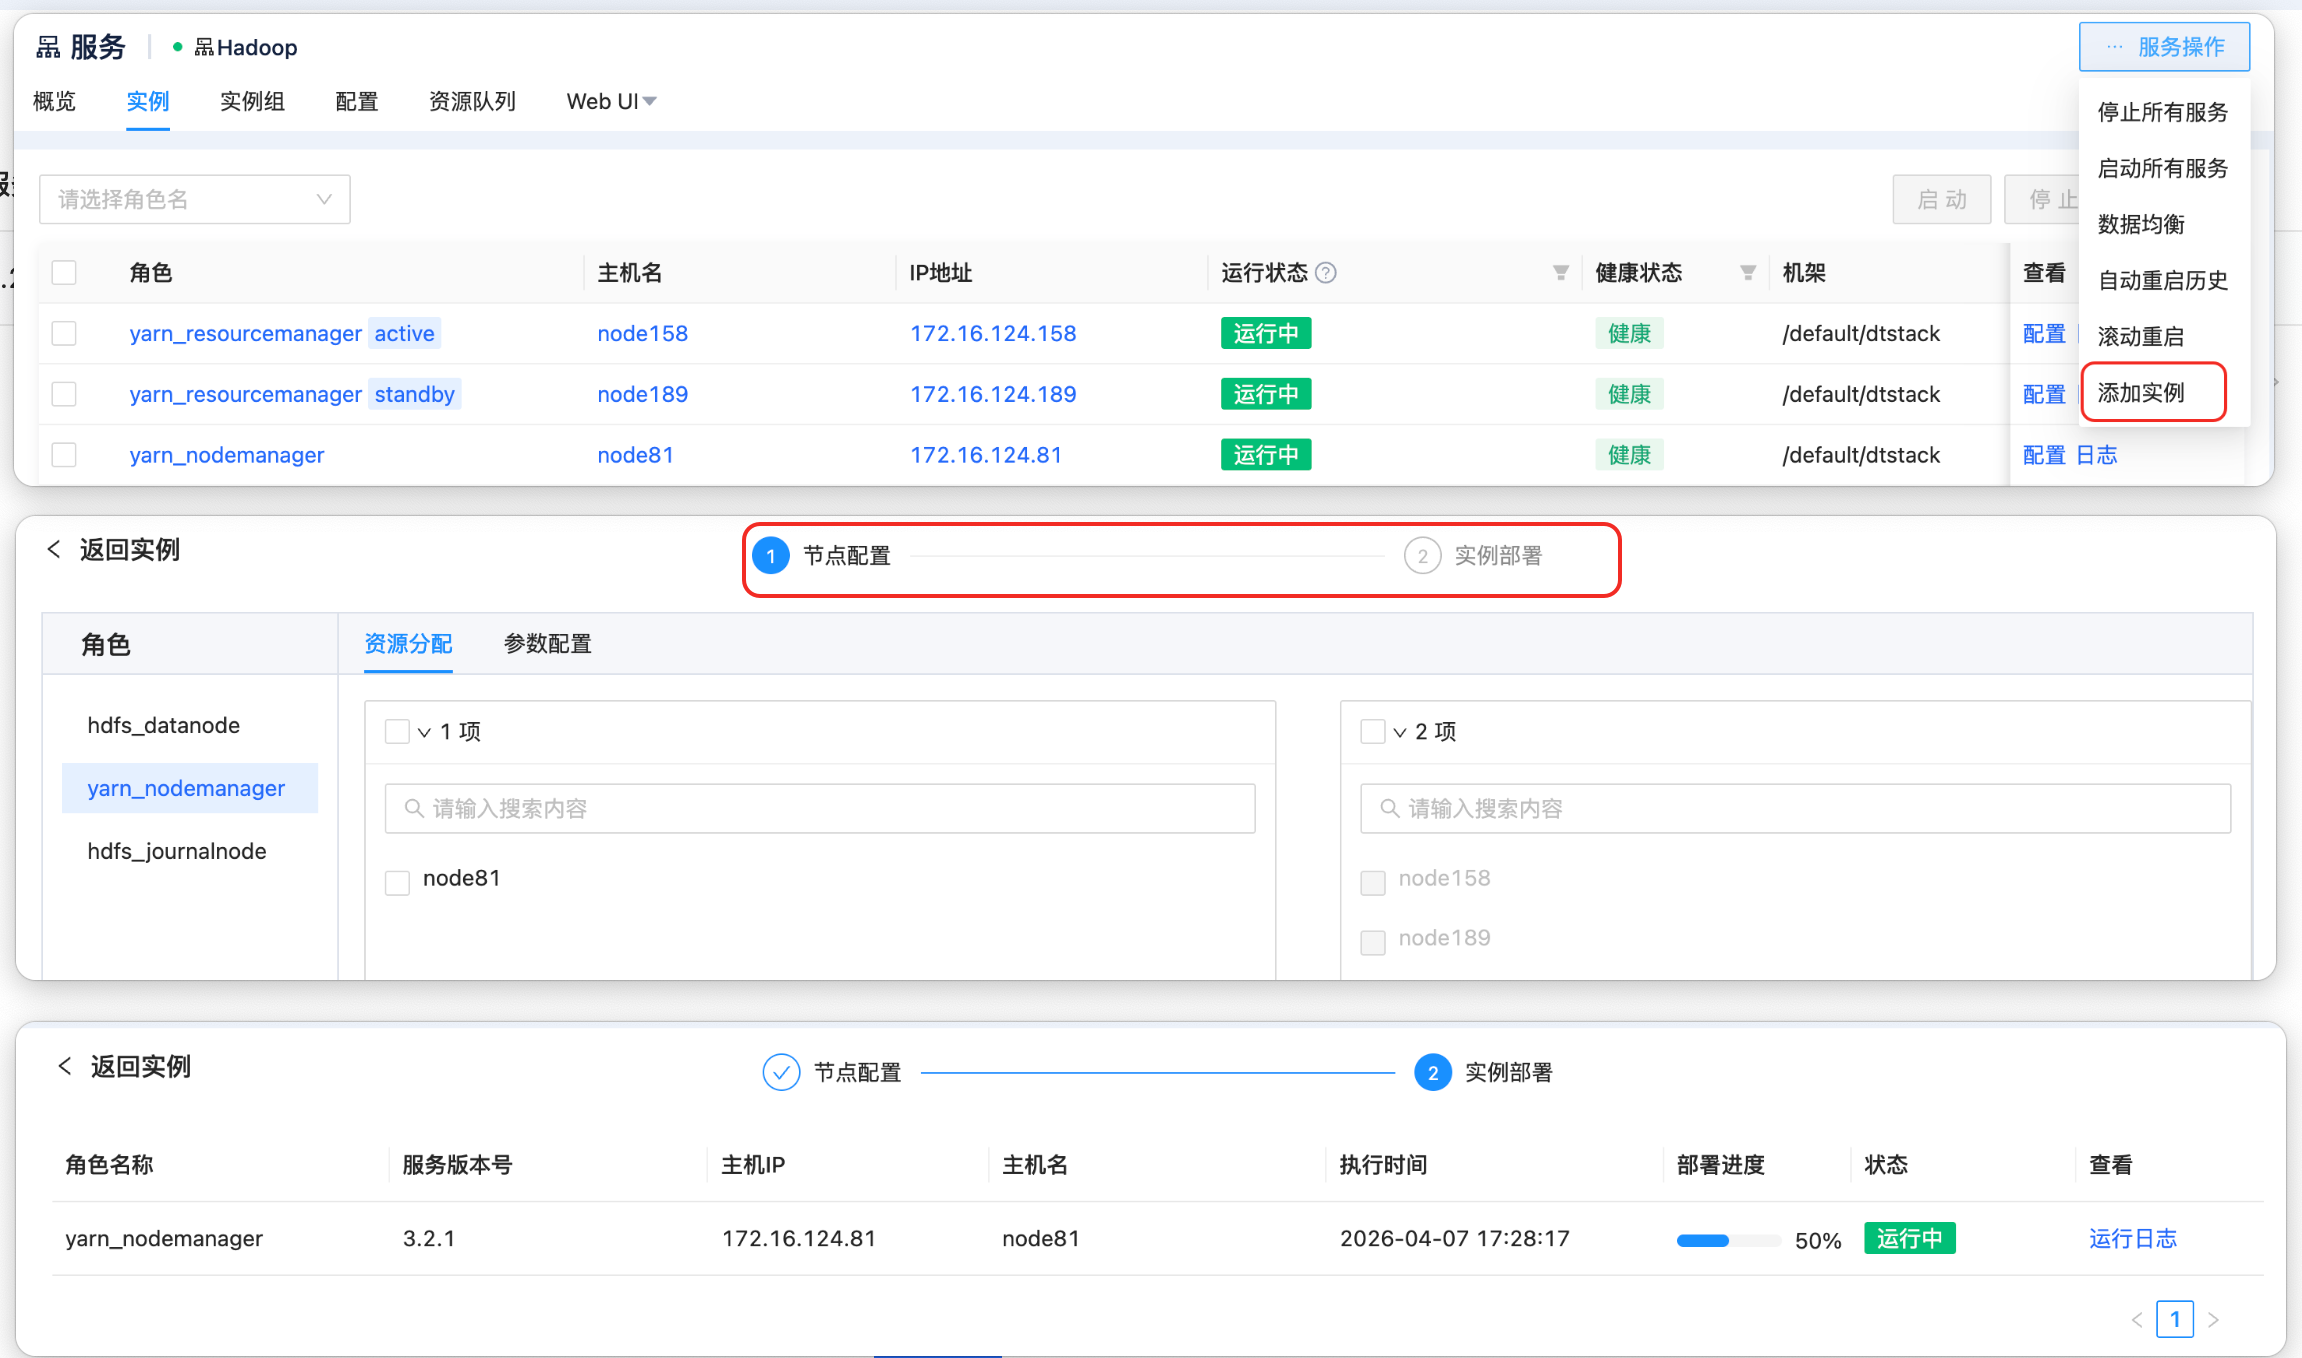Open the running status column filter icon
The width and height of the screenshot is (2302, 1358).
point(1560,273)
